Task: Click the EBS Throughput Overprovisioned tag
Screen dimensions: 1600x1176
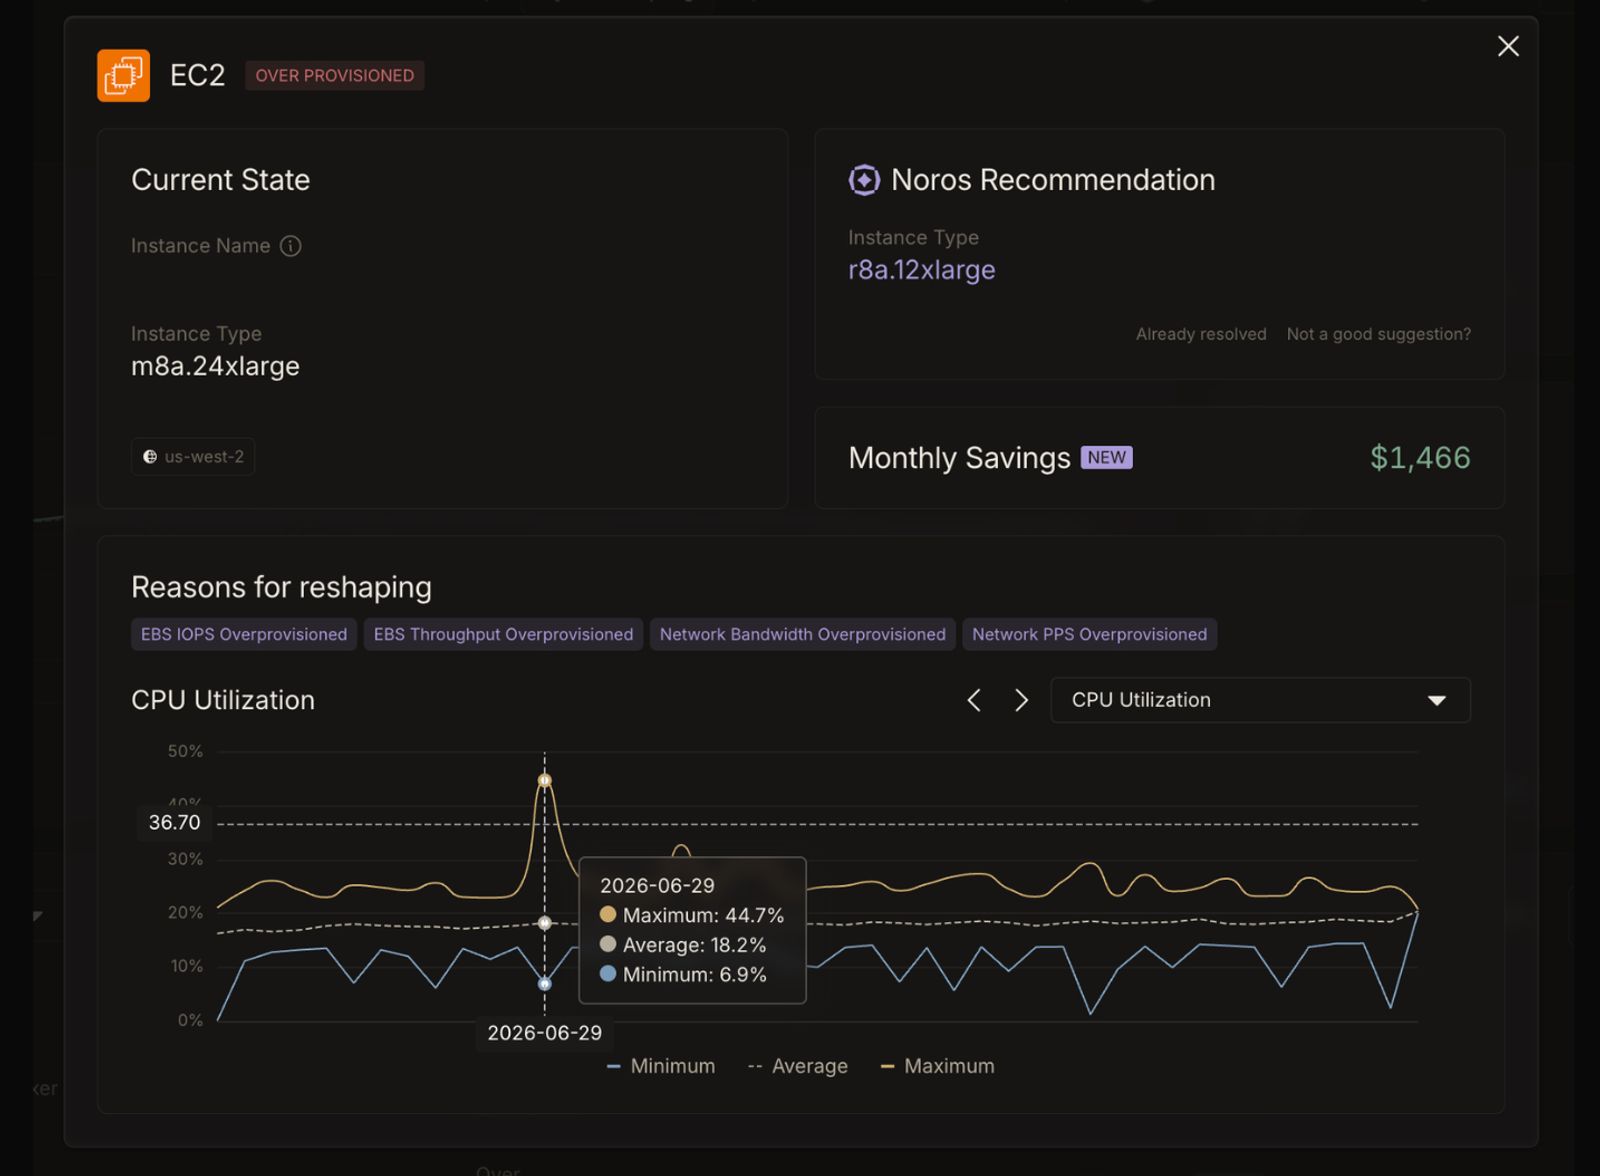Action: pos(503,634)
